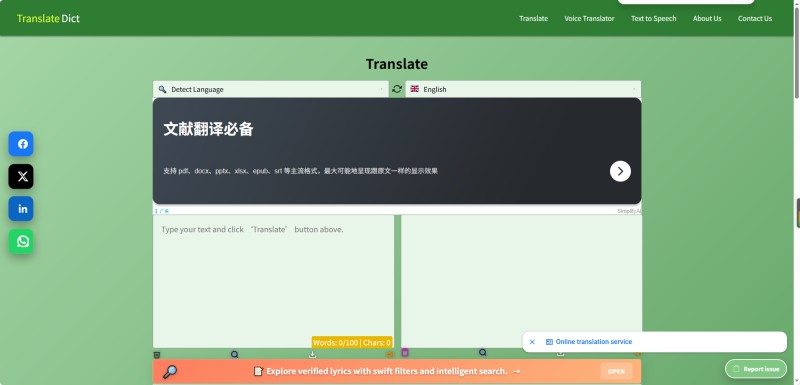Open Voice Translator from the navigation bar
The width and height of the screenshot is (800, 385).
point(589,18)
